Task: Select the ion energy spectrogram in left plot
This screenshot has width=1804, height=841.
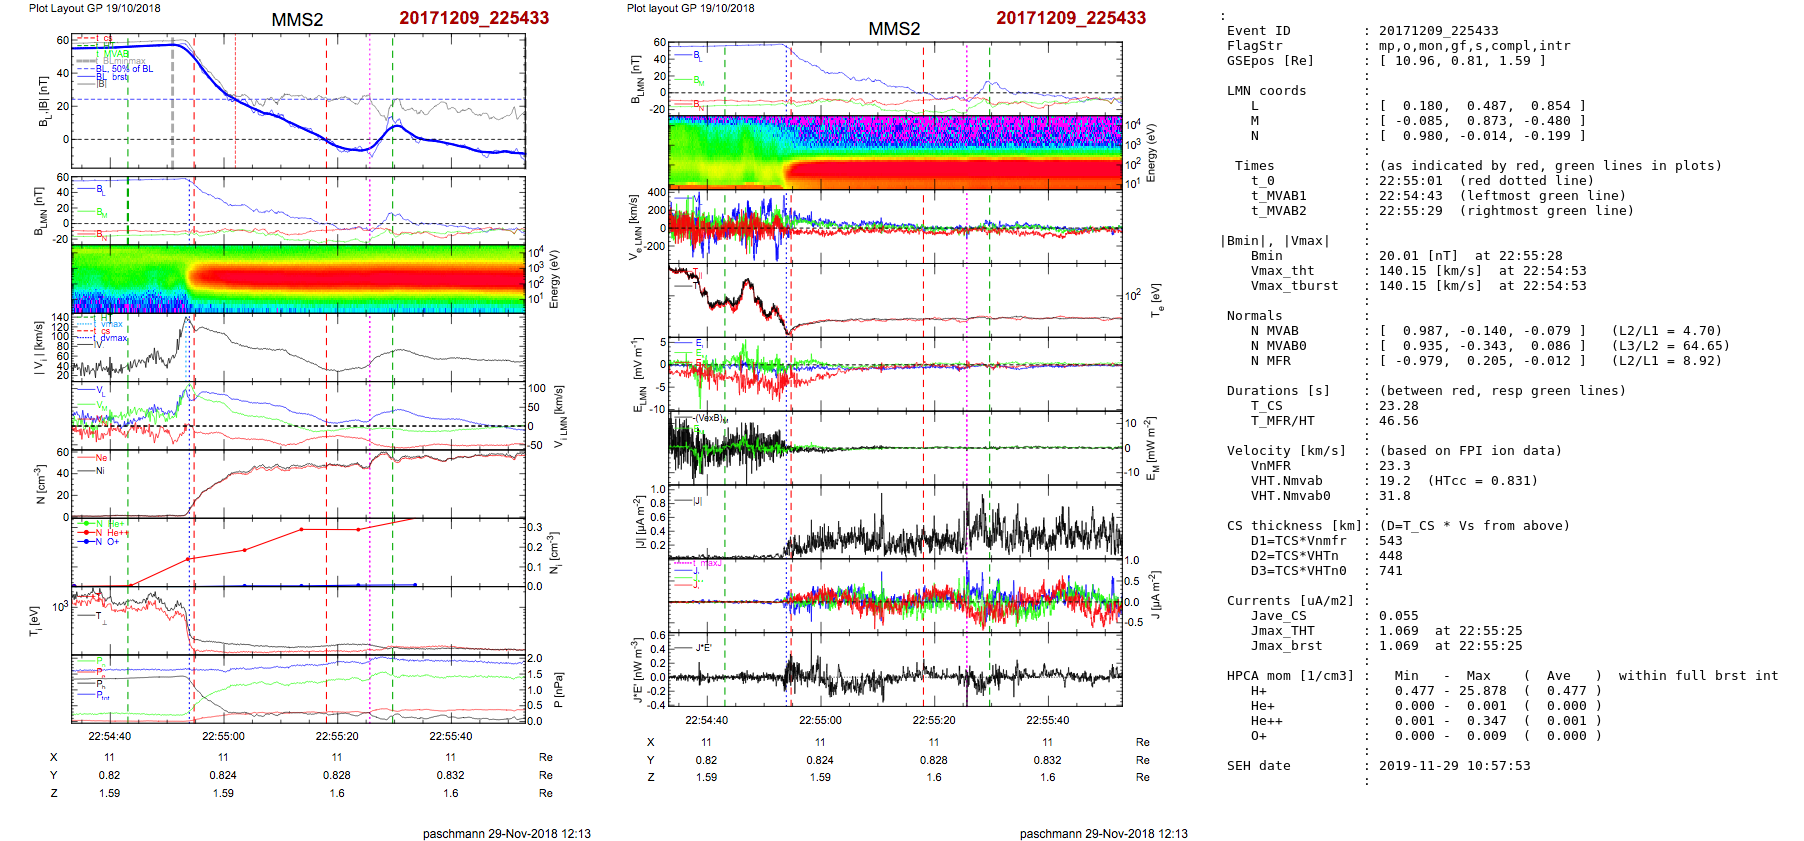Action: point(298,278)
